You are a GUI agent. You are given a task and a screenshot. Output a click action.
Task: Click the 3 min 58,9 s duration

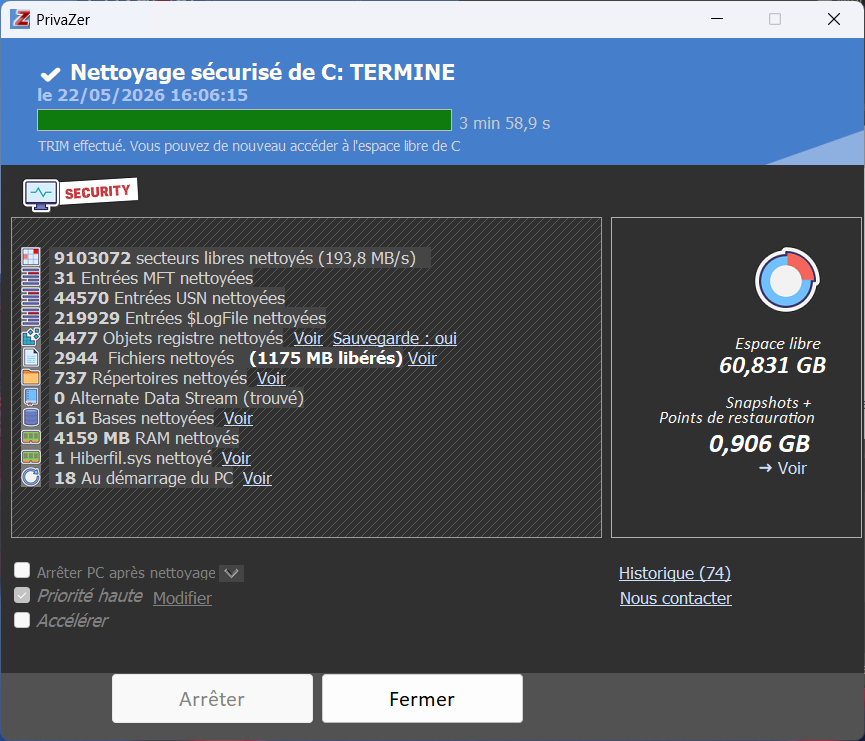coord(504,123)
